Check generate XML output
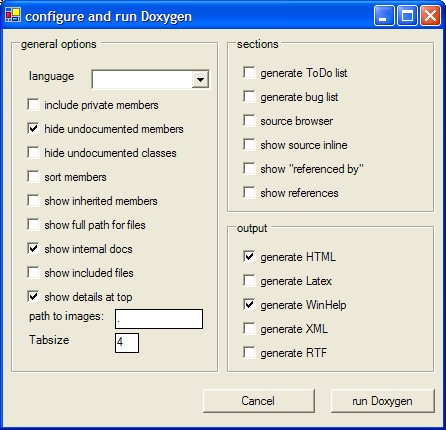Screen dimensions: 446x430 coord(250,329)
